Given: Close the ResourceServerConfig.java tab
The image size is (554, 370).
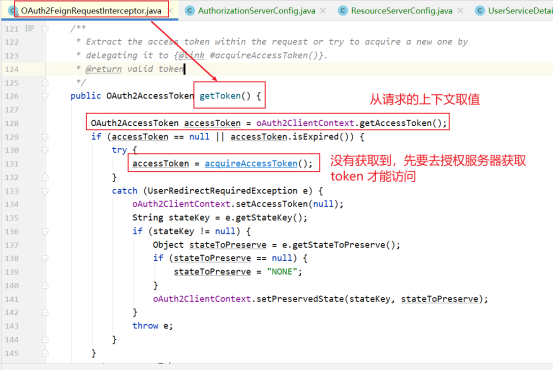Looking at the screenshot, I should click(460, 11).
